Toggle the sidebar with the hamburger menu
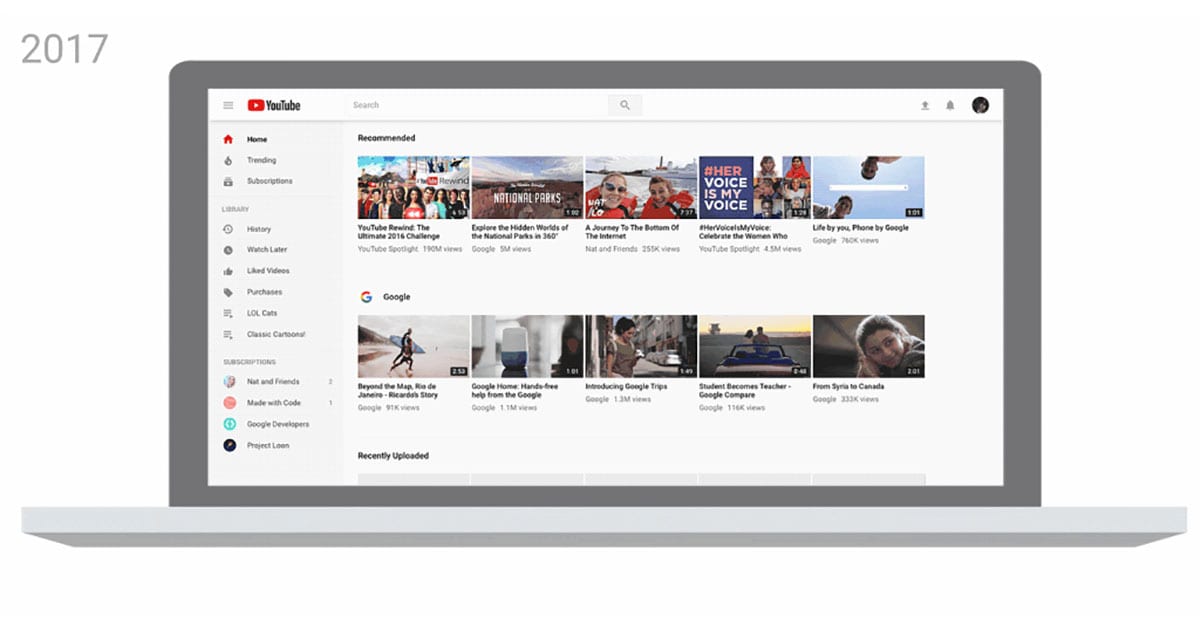The image size is (1200, 630). (228, 104)
